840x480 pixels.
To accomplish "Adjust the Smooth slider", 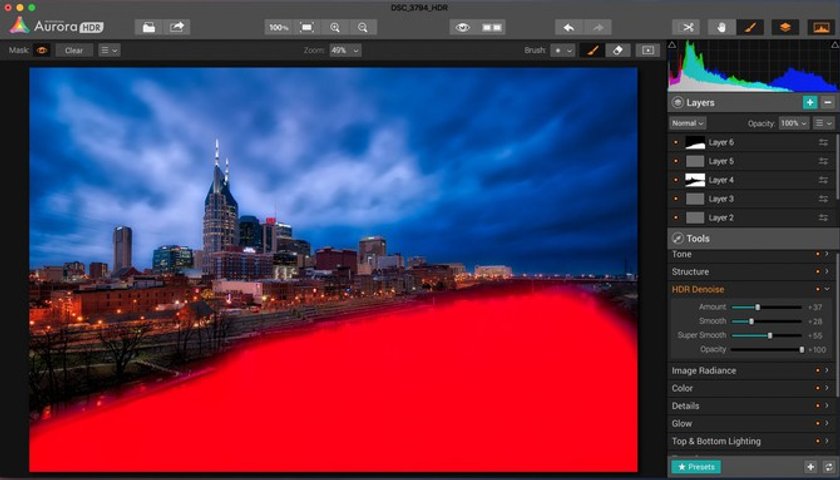I will 766,321.
